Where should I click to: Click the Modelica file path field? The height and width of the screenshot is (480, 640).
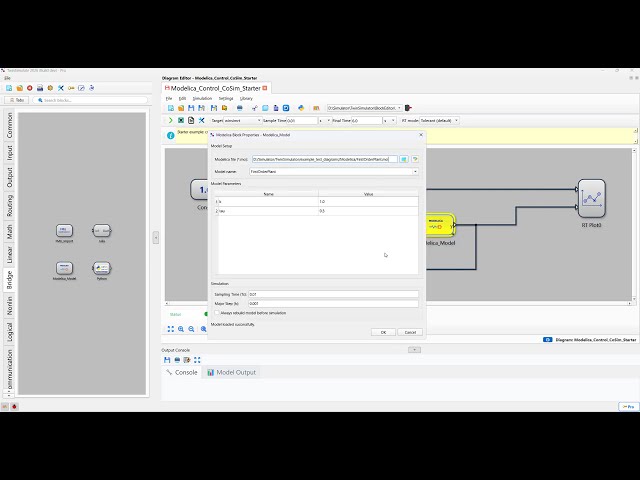[324, 159]
